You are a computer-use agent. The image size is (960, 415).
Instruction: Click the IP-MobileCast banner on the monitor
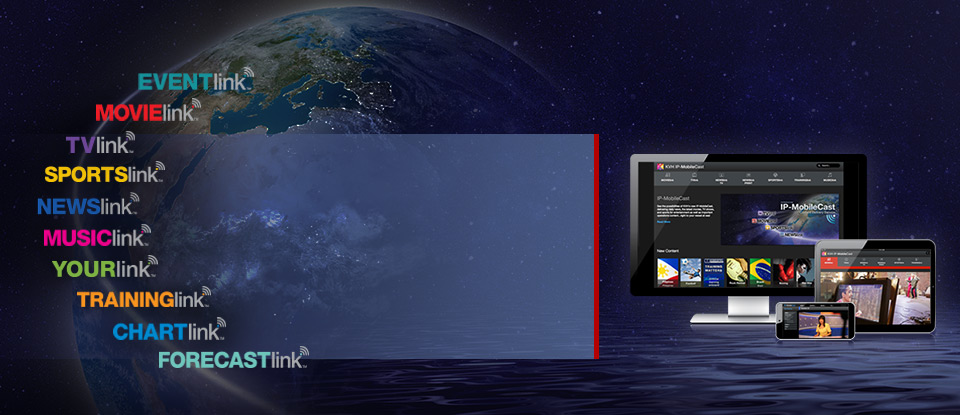click(781, 220)
